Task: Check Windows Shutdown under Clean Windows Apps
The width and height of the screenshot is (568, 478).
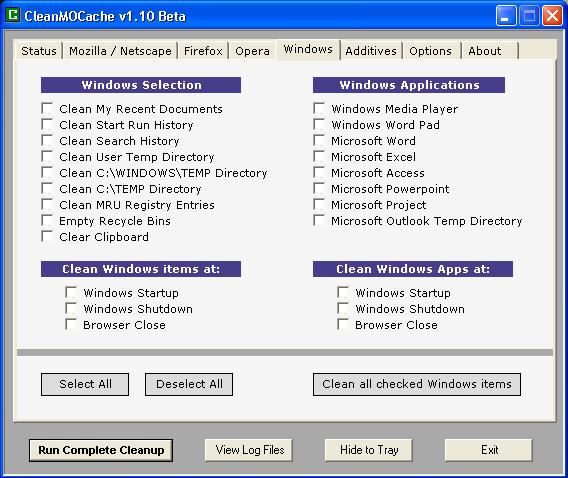Action: (x=343, y=308)
